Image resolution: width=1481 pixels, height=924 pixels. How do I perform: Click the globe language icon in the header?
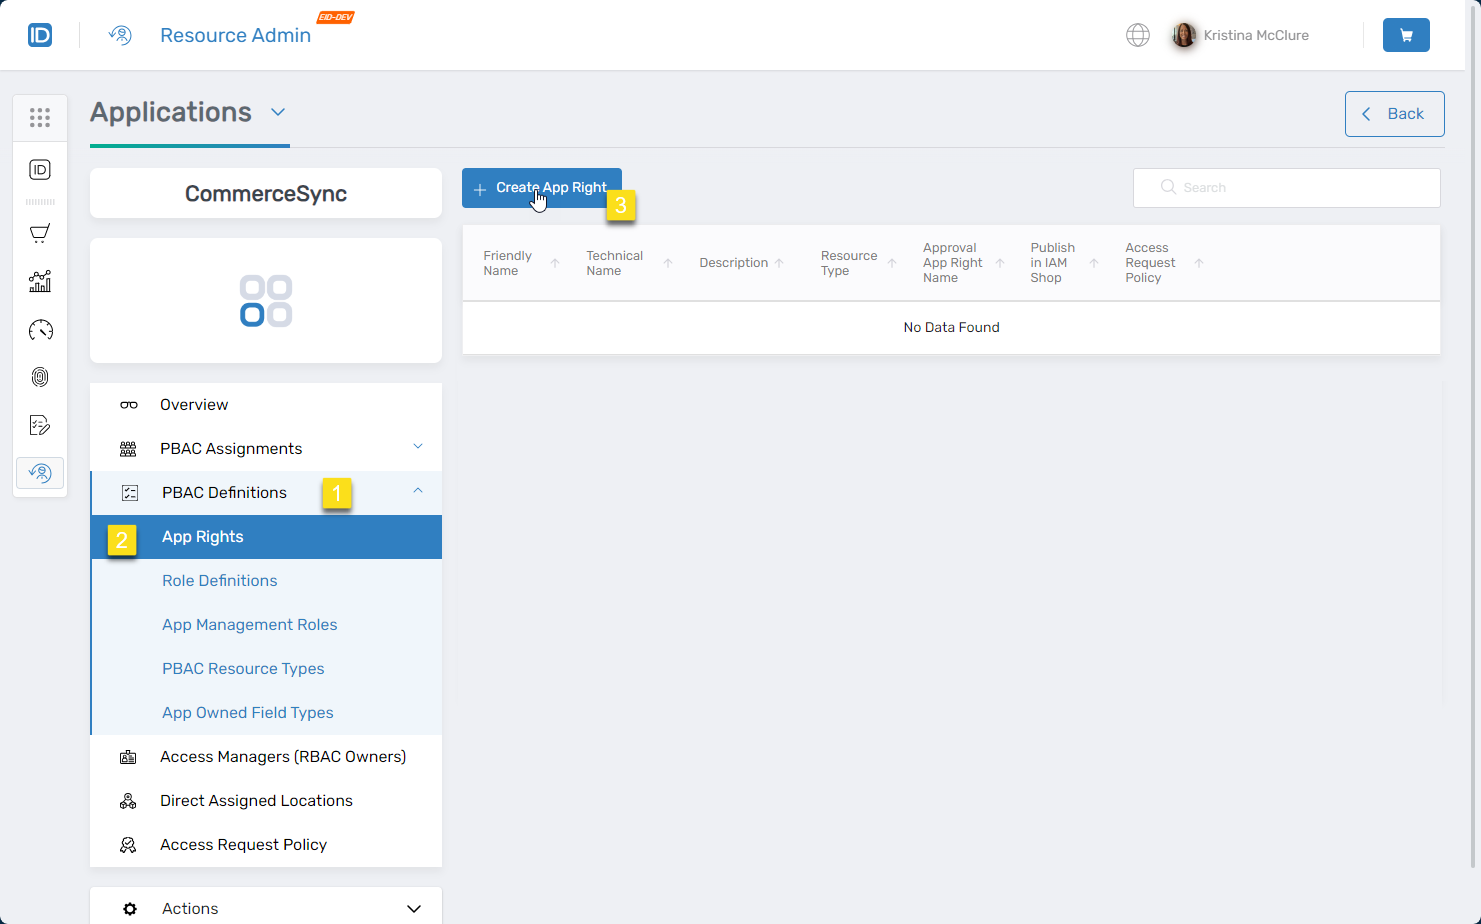(1137, 34)
